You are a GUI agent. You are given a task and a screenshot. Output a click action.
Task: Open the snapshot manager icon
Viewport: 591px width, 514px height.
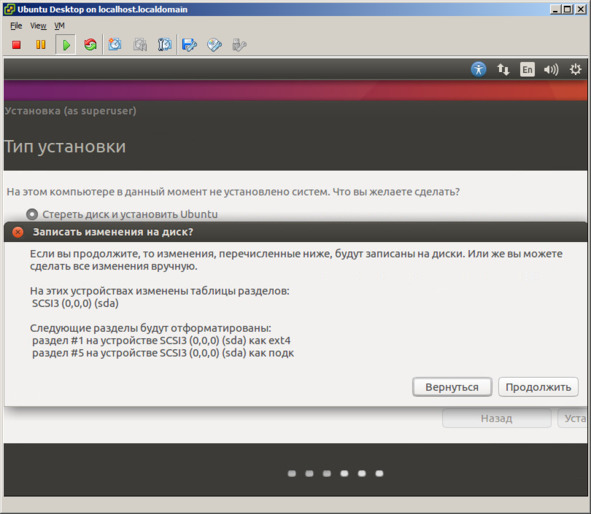pyautogui.click(x=165, y=45)
